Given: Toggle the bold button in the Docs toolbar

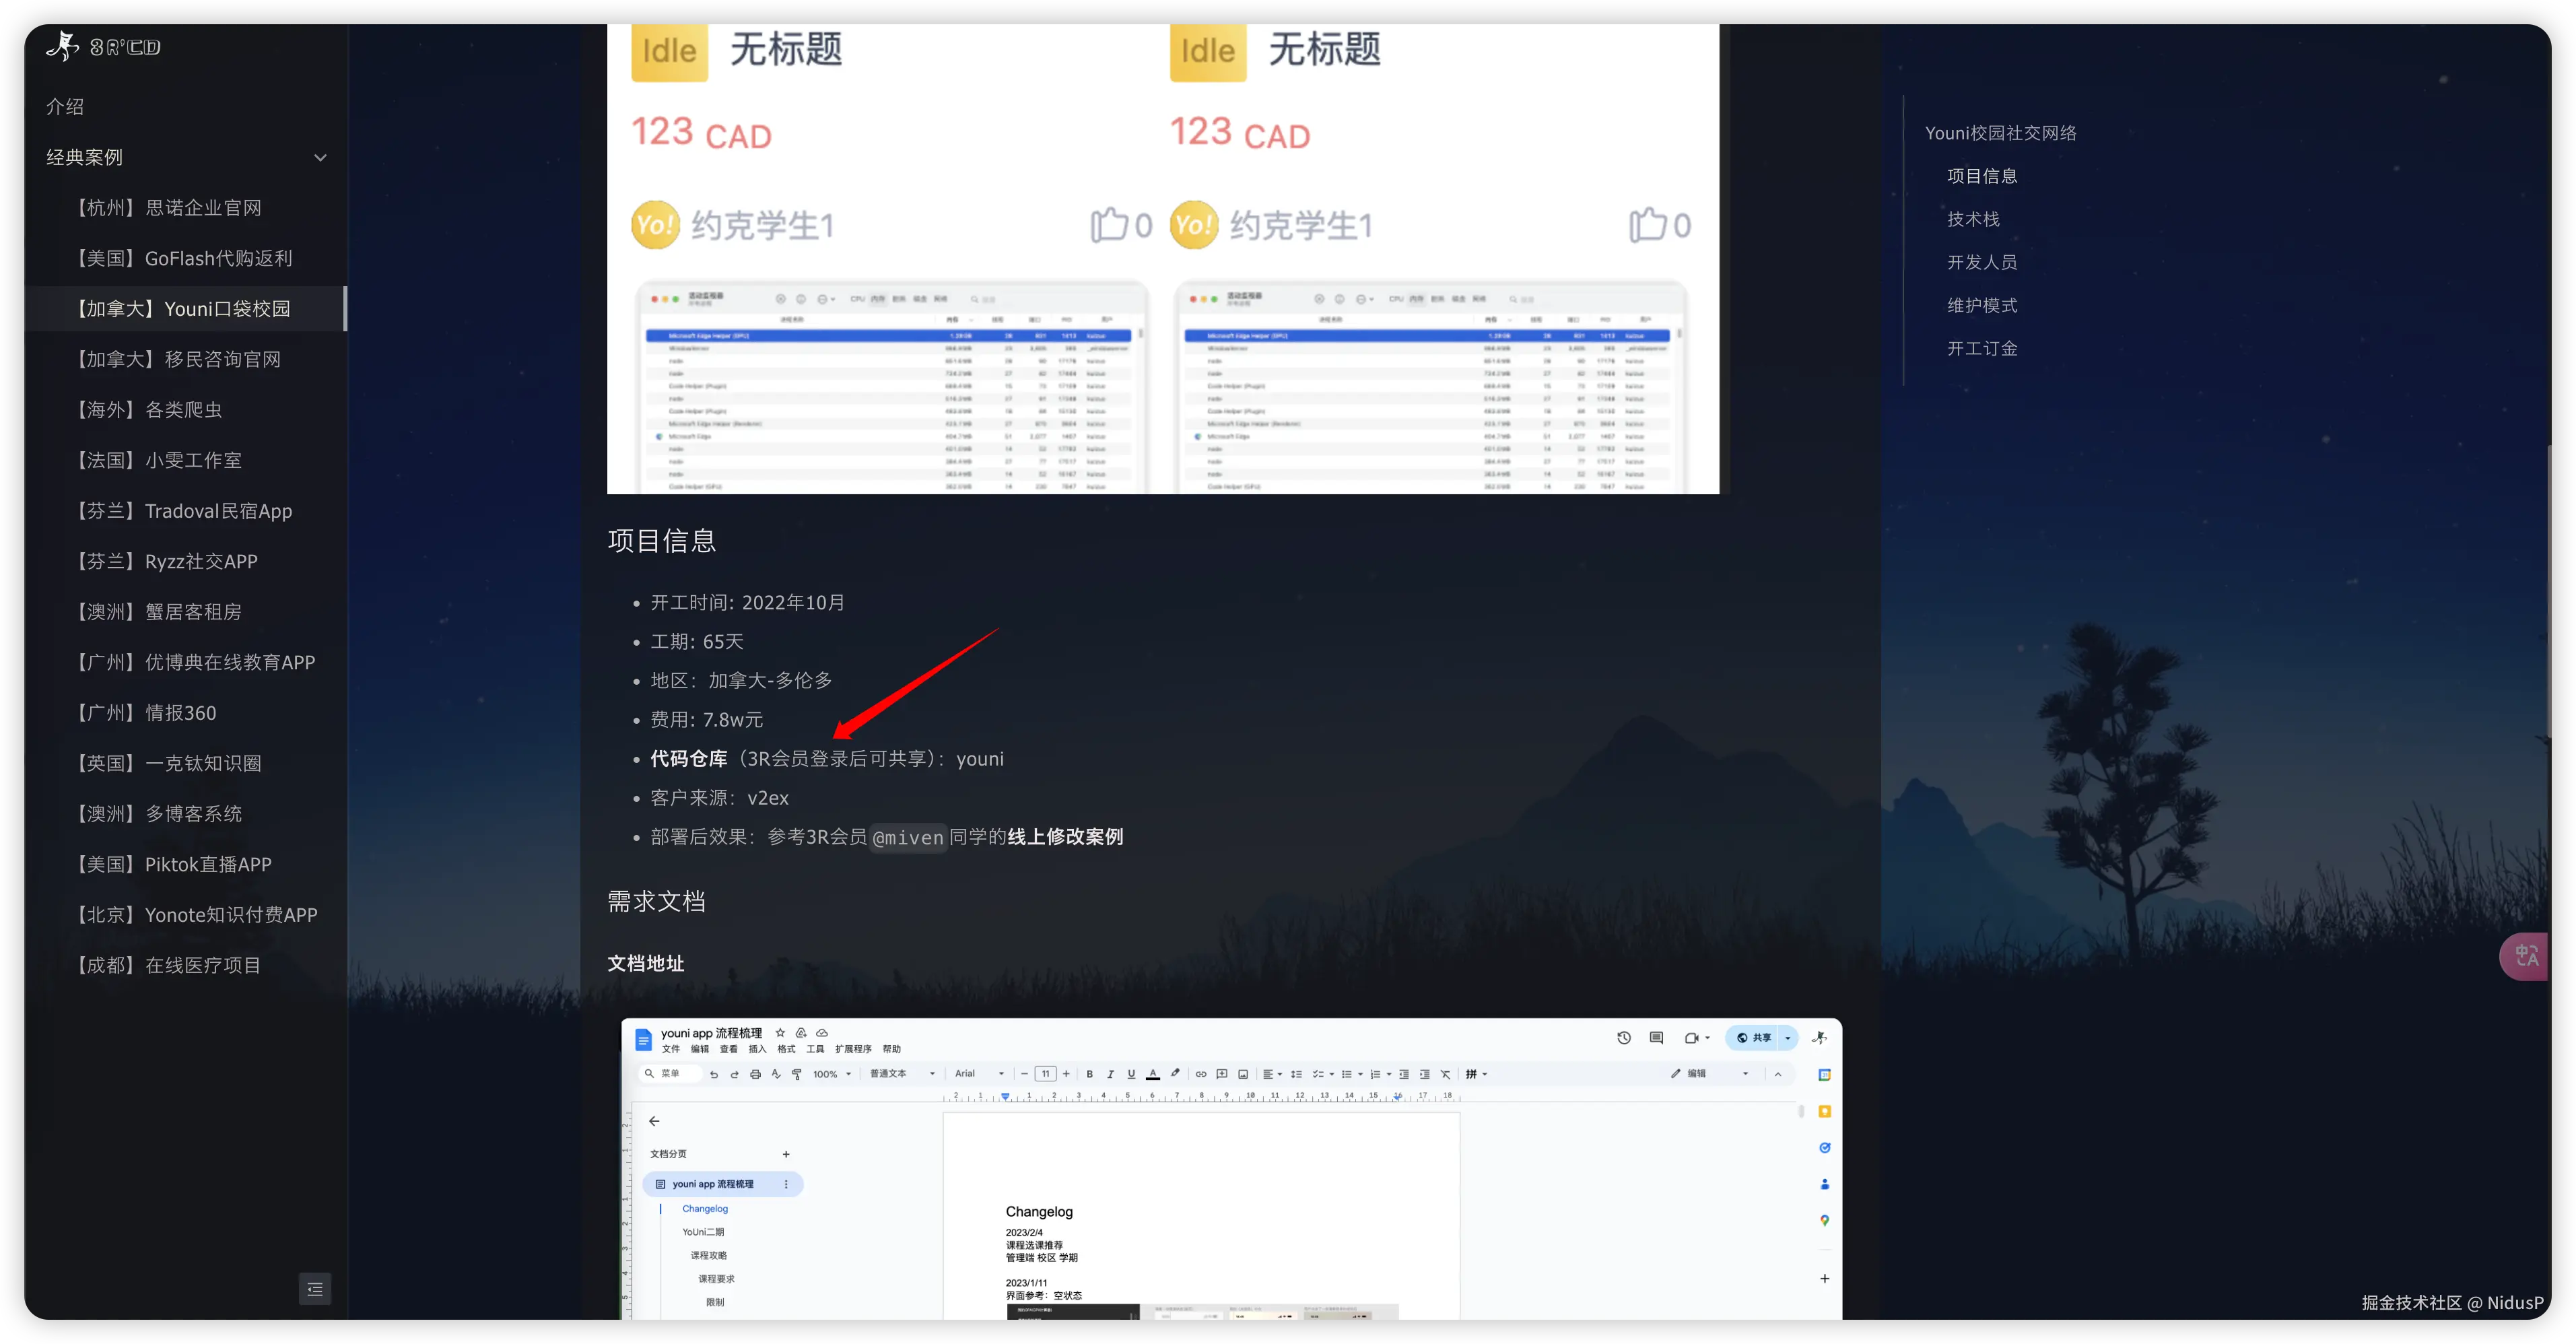Looking at the screenshot, I should (x=1089, y=1074).
